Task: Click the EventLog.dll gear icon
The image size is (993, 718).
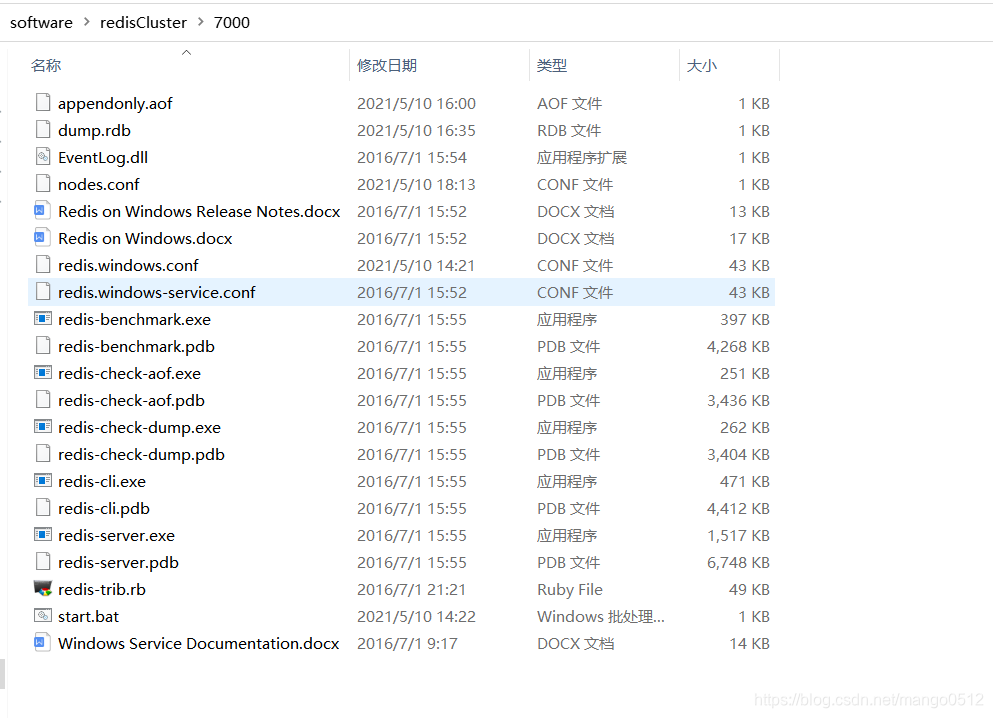Action: click(42, 156)
